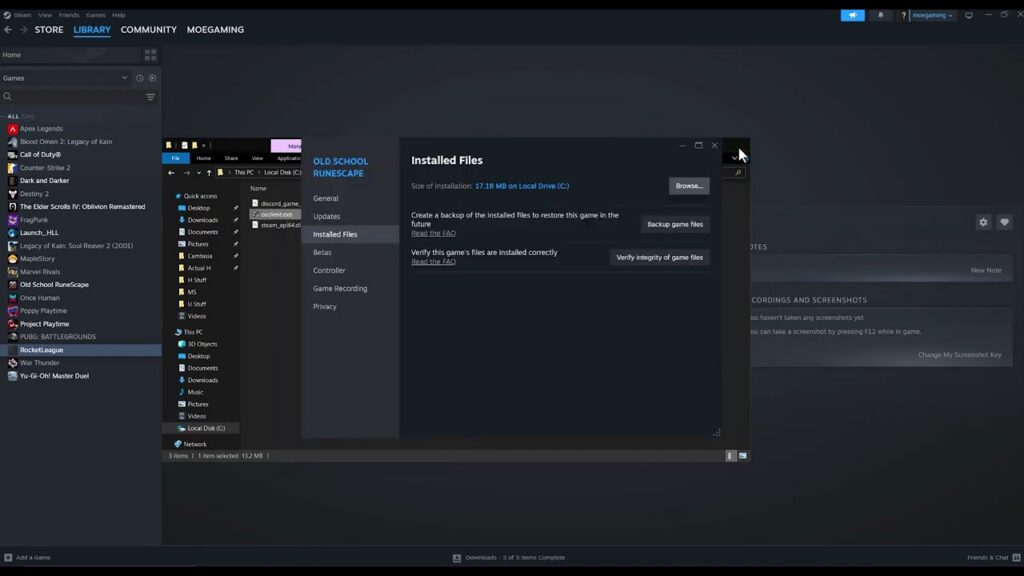
Task: Open Local Disk (C:) in Explorer tree
Action: [202, 428]
